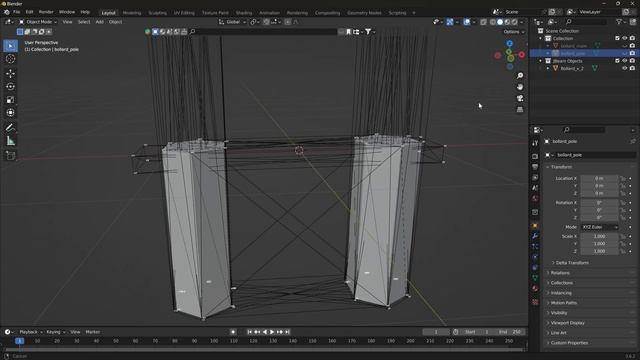The image size is (640, 360).
Task: Open the Object Mode dropdown
Action: tap(38, 22)
